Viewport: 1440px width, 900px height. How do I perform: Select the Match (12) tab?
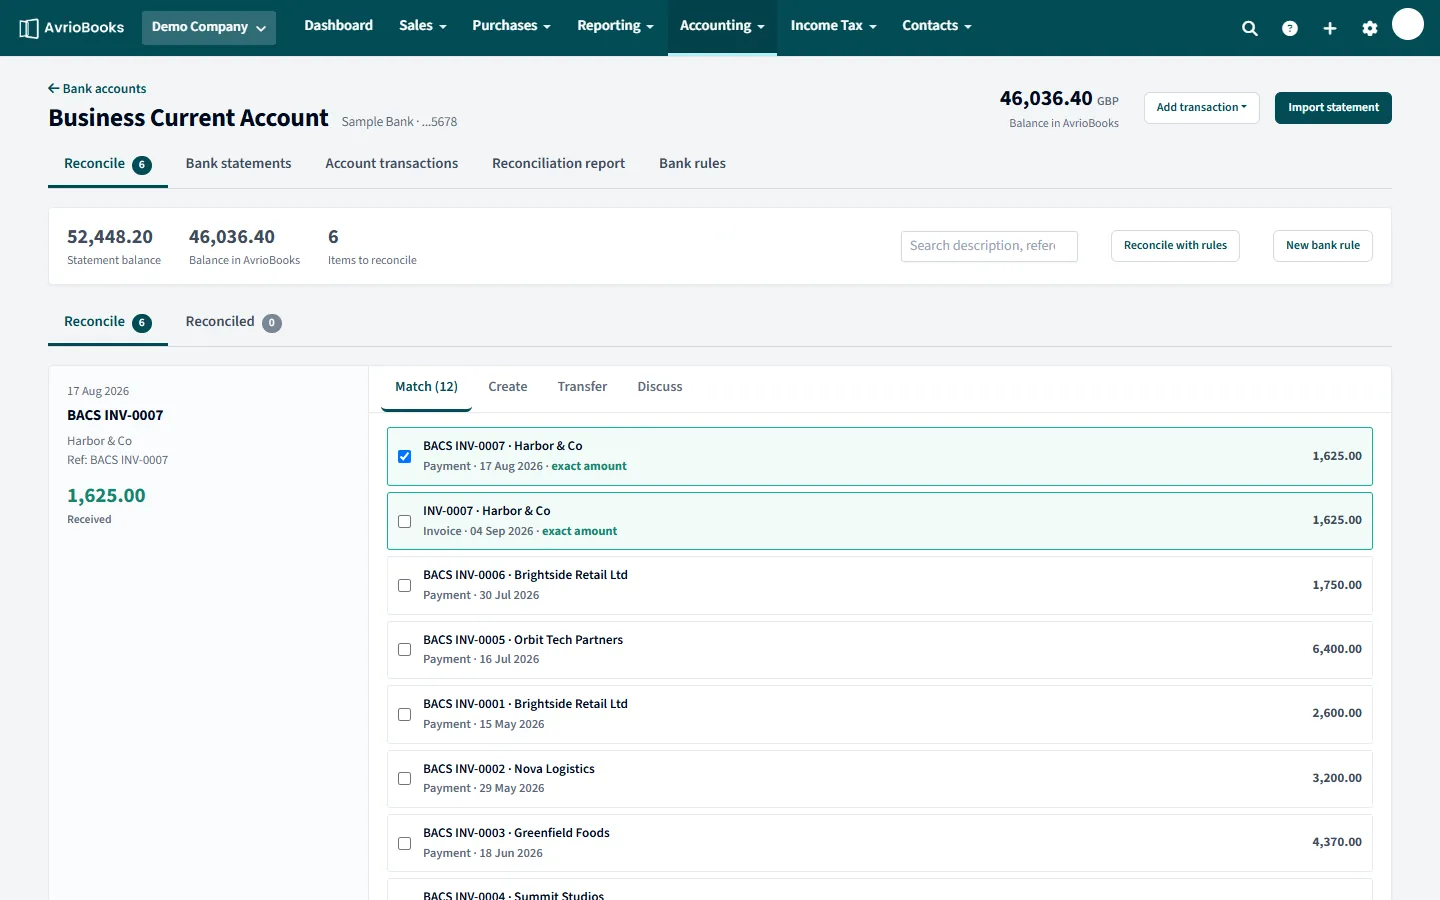point(426,387)
